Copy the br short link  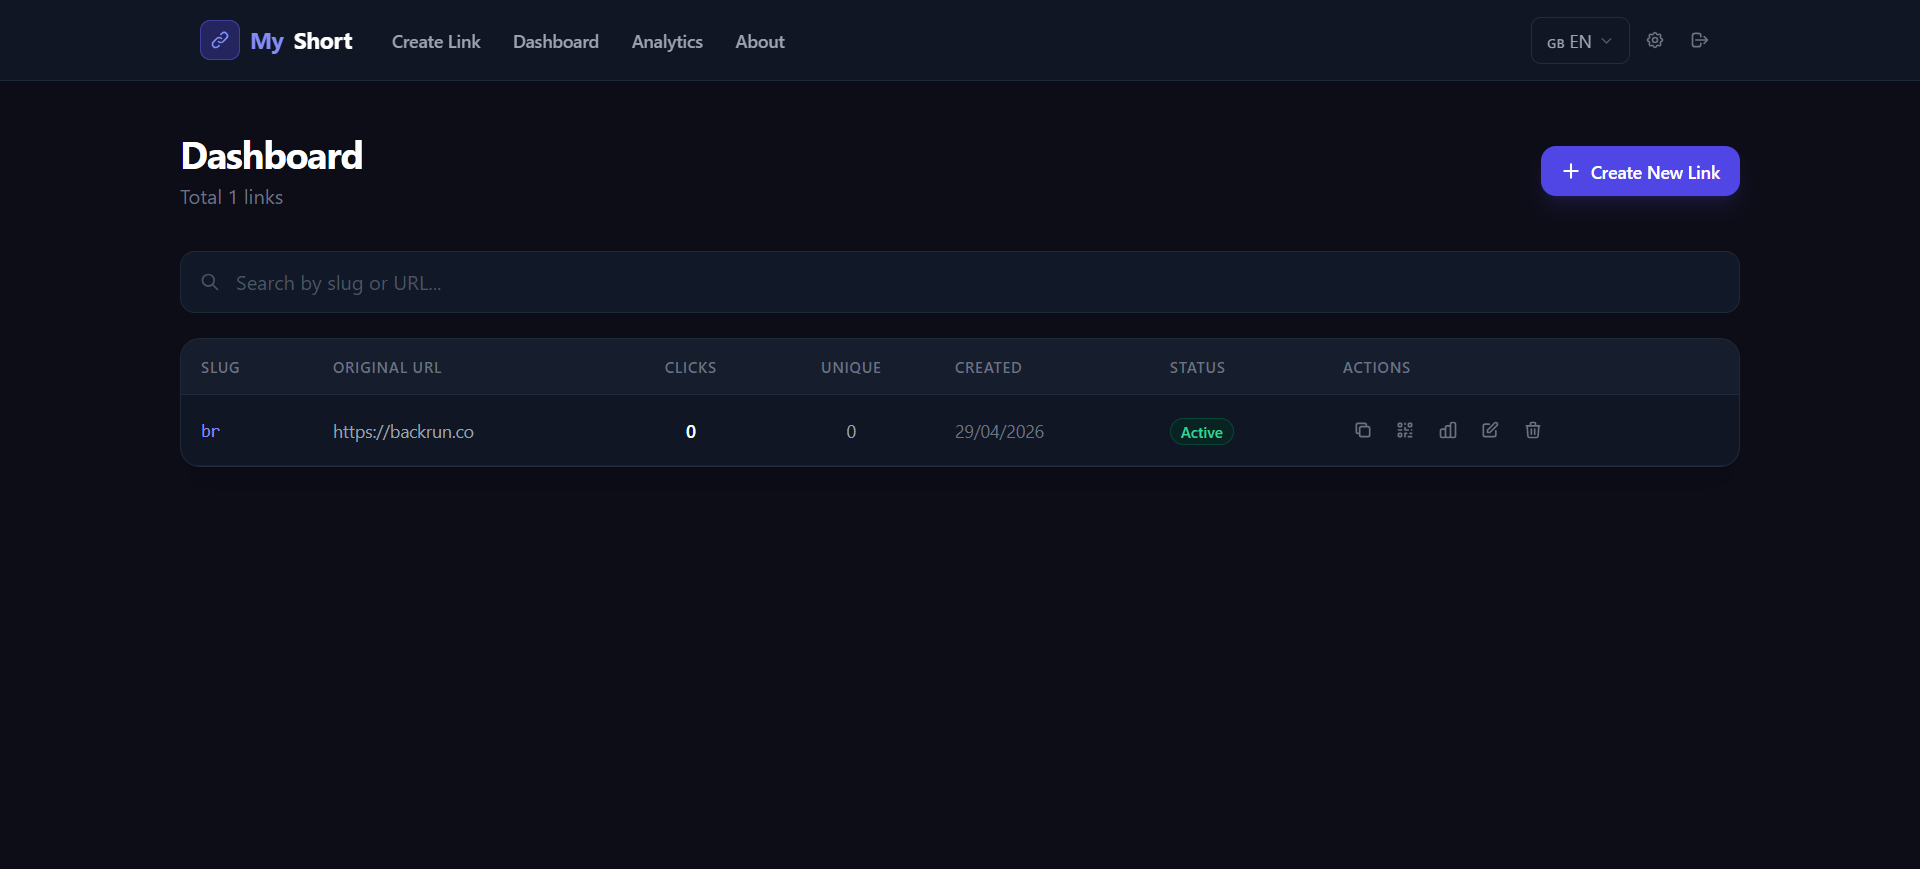pos(1362,430)
